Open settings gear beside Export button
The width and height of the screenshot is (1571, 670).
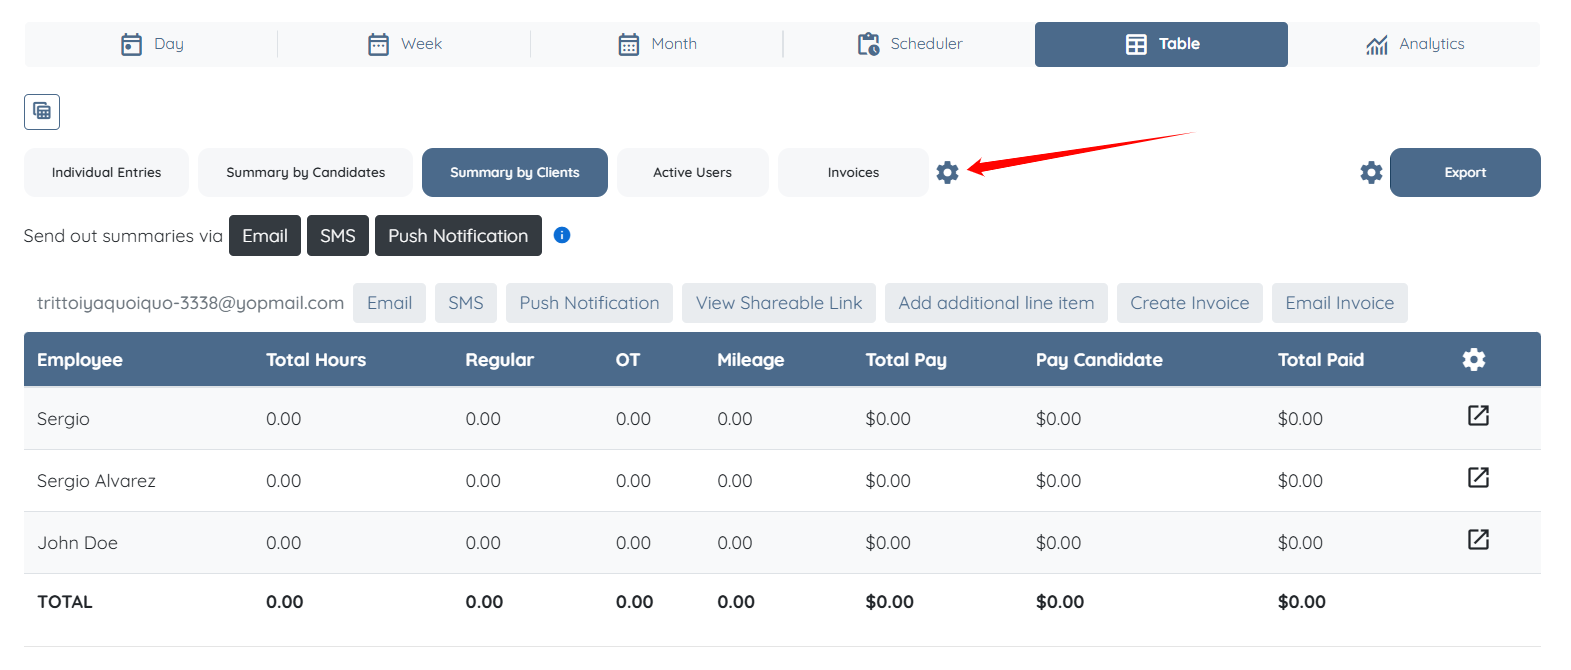tap(1371, 172)
